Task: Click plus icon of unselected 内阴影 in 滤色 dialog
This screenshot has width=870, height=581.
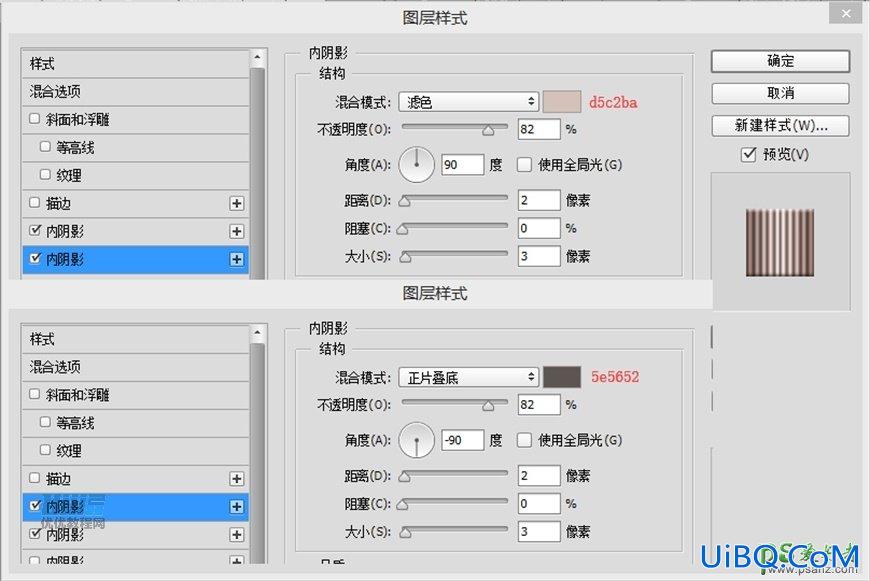Action: (237, 231)
